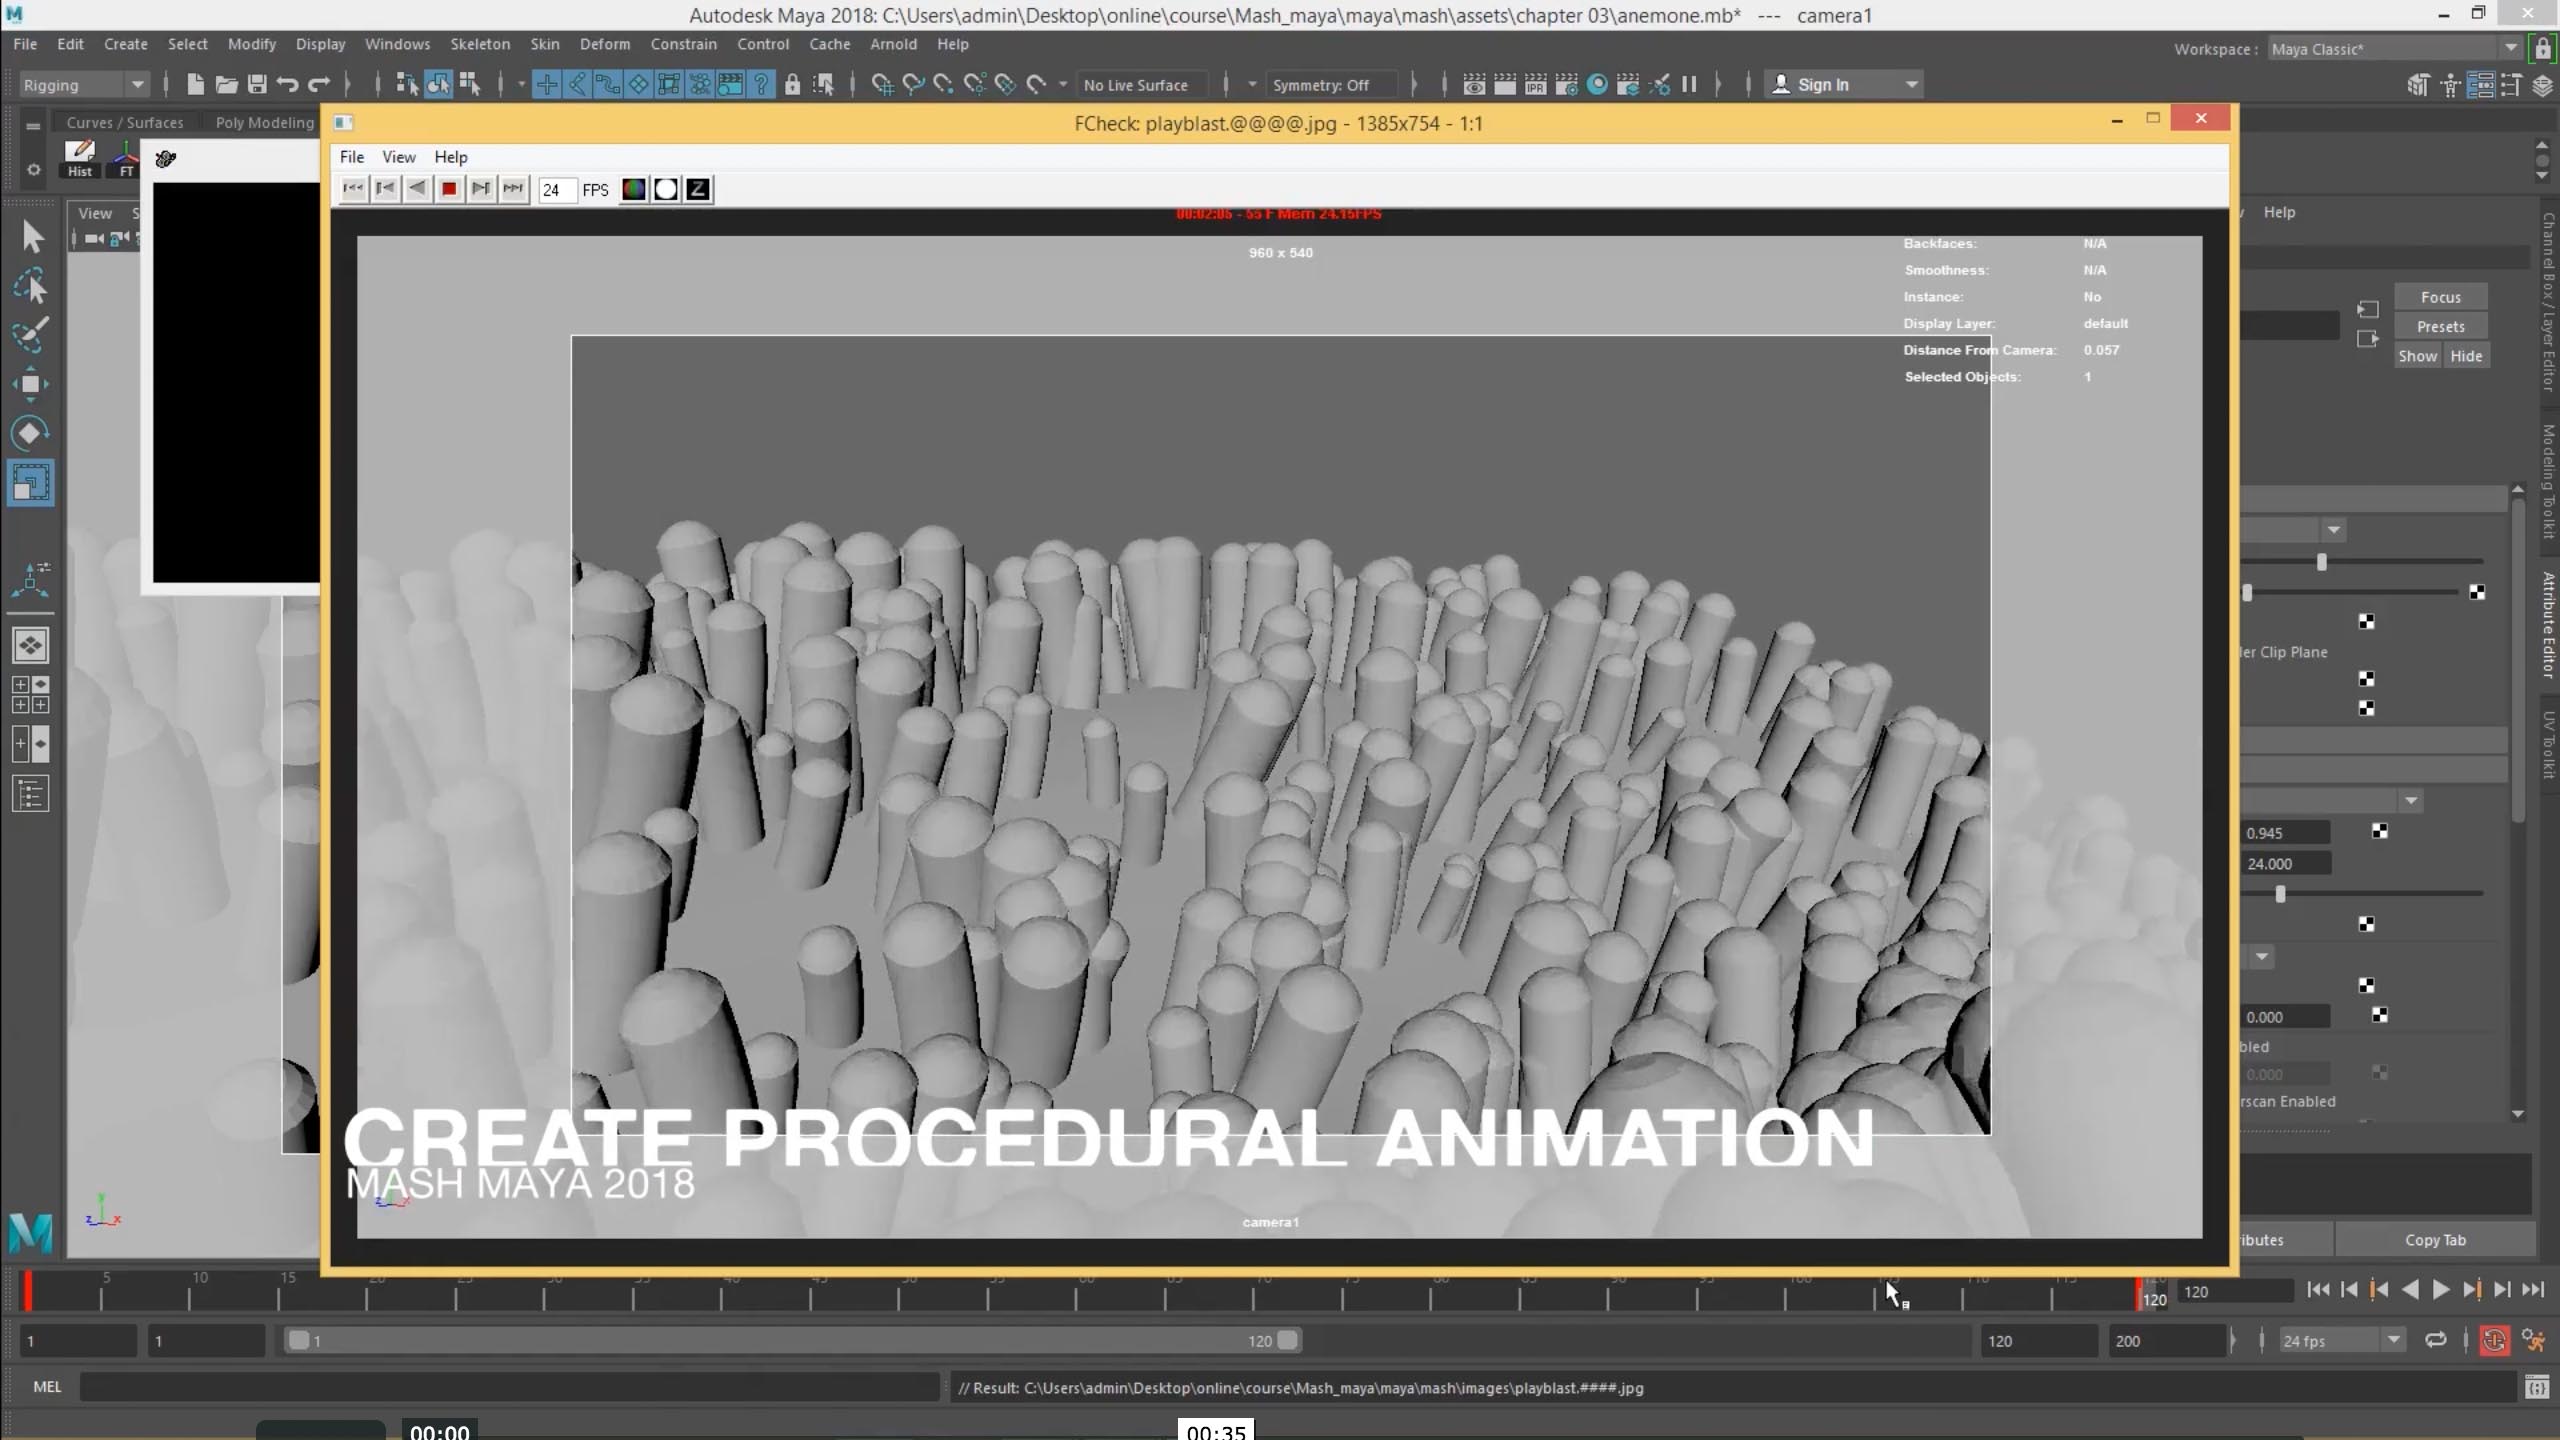This screenshot has height=1440, width=2560.
Task: Select the Scale tool in toolbox
Action: click(31, 483)
